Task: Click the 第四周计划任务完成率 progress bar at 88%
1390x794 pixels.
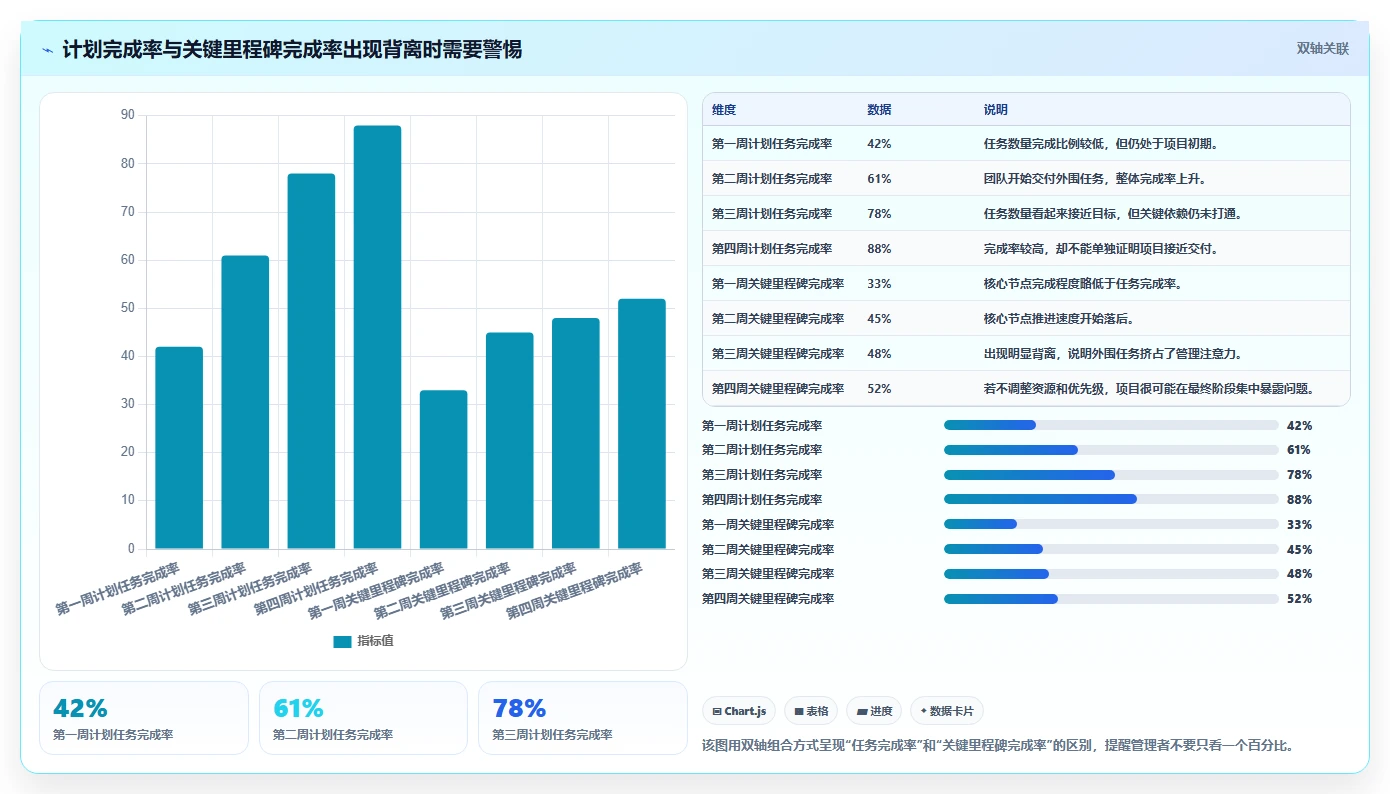Action: (1111, 499)
